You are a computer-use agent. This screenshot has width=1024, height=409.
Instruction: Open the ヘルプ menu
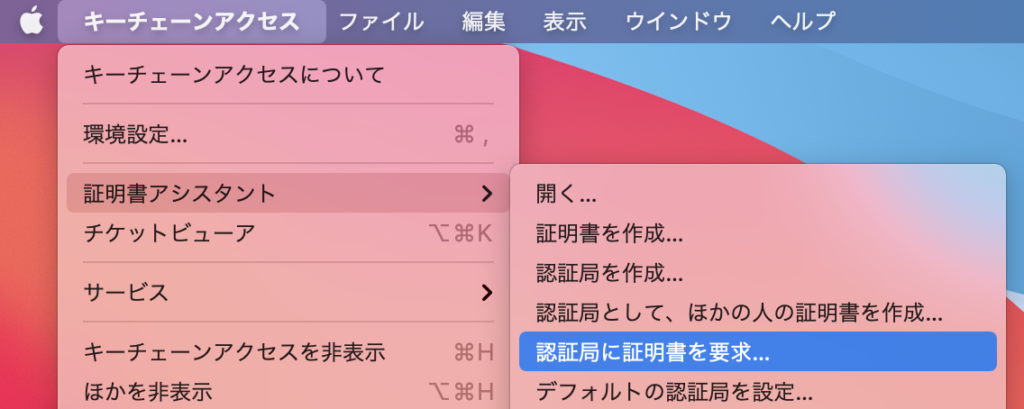pyautogui.click(x=803, y=20)
